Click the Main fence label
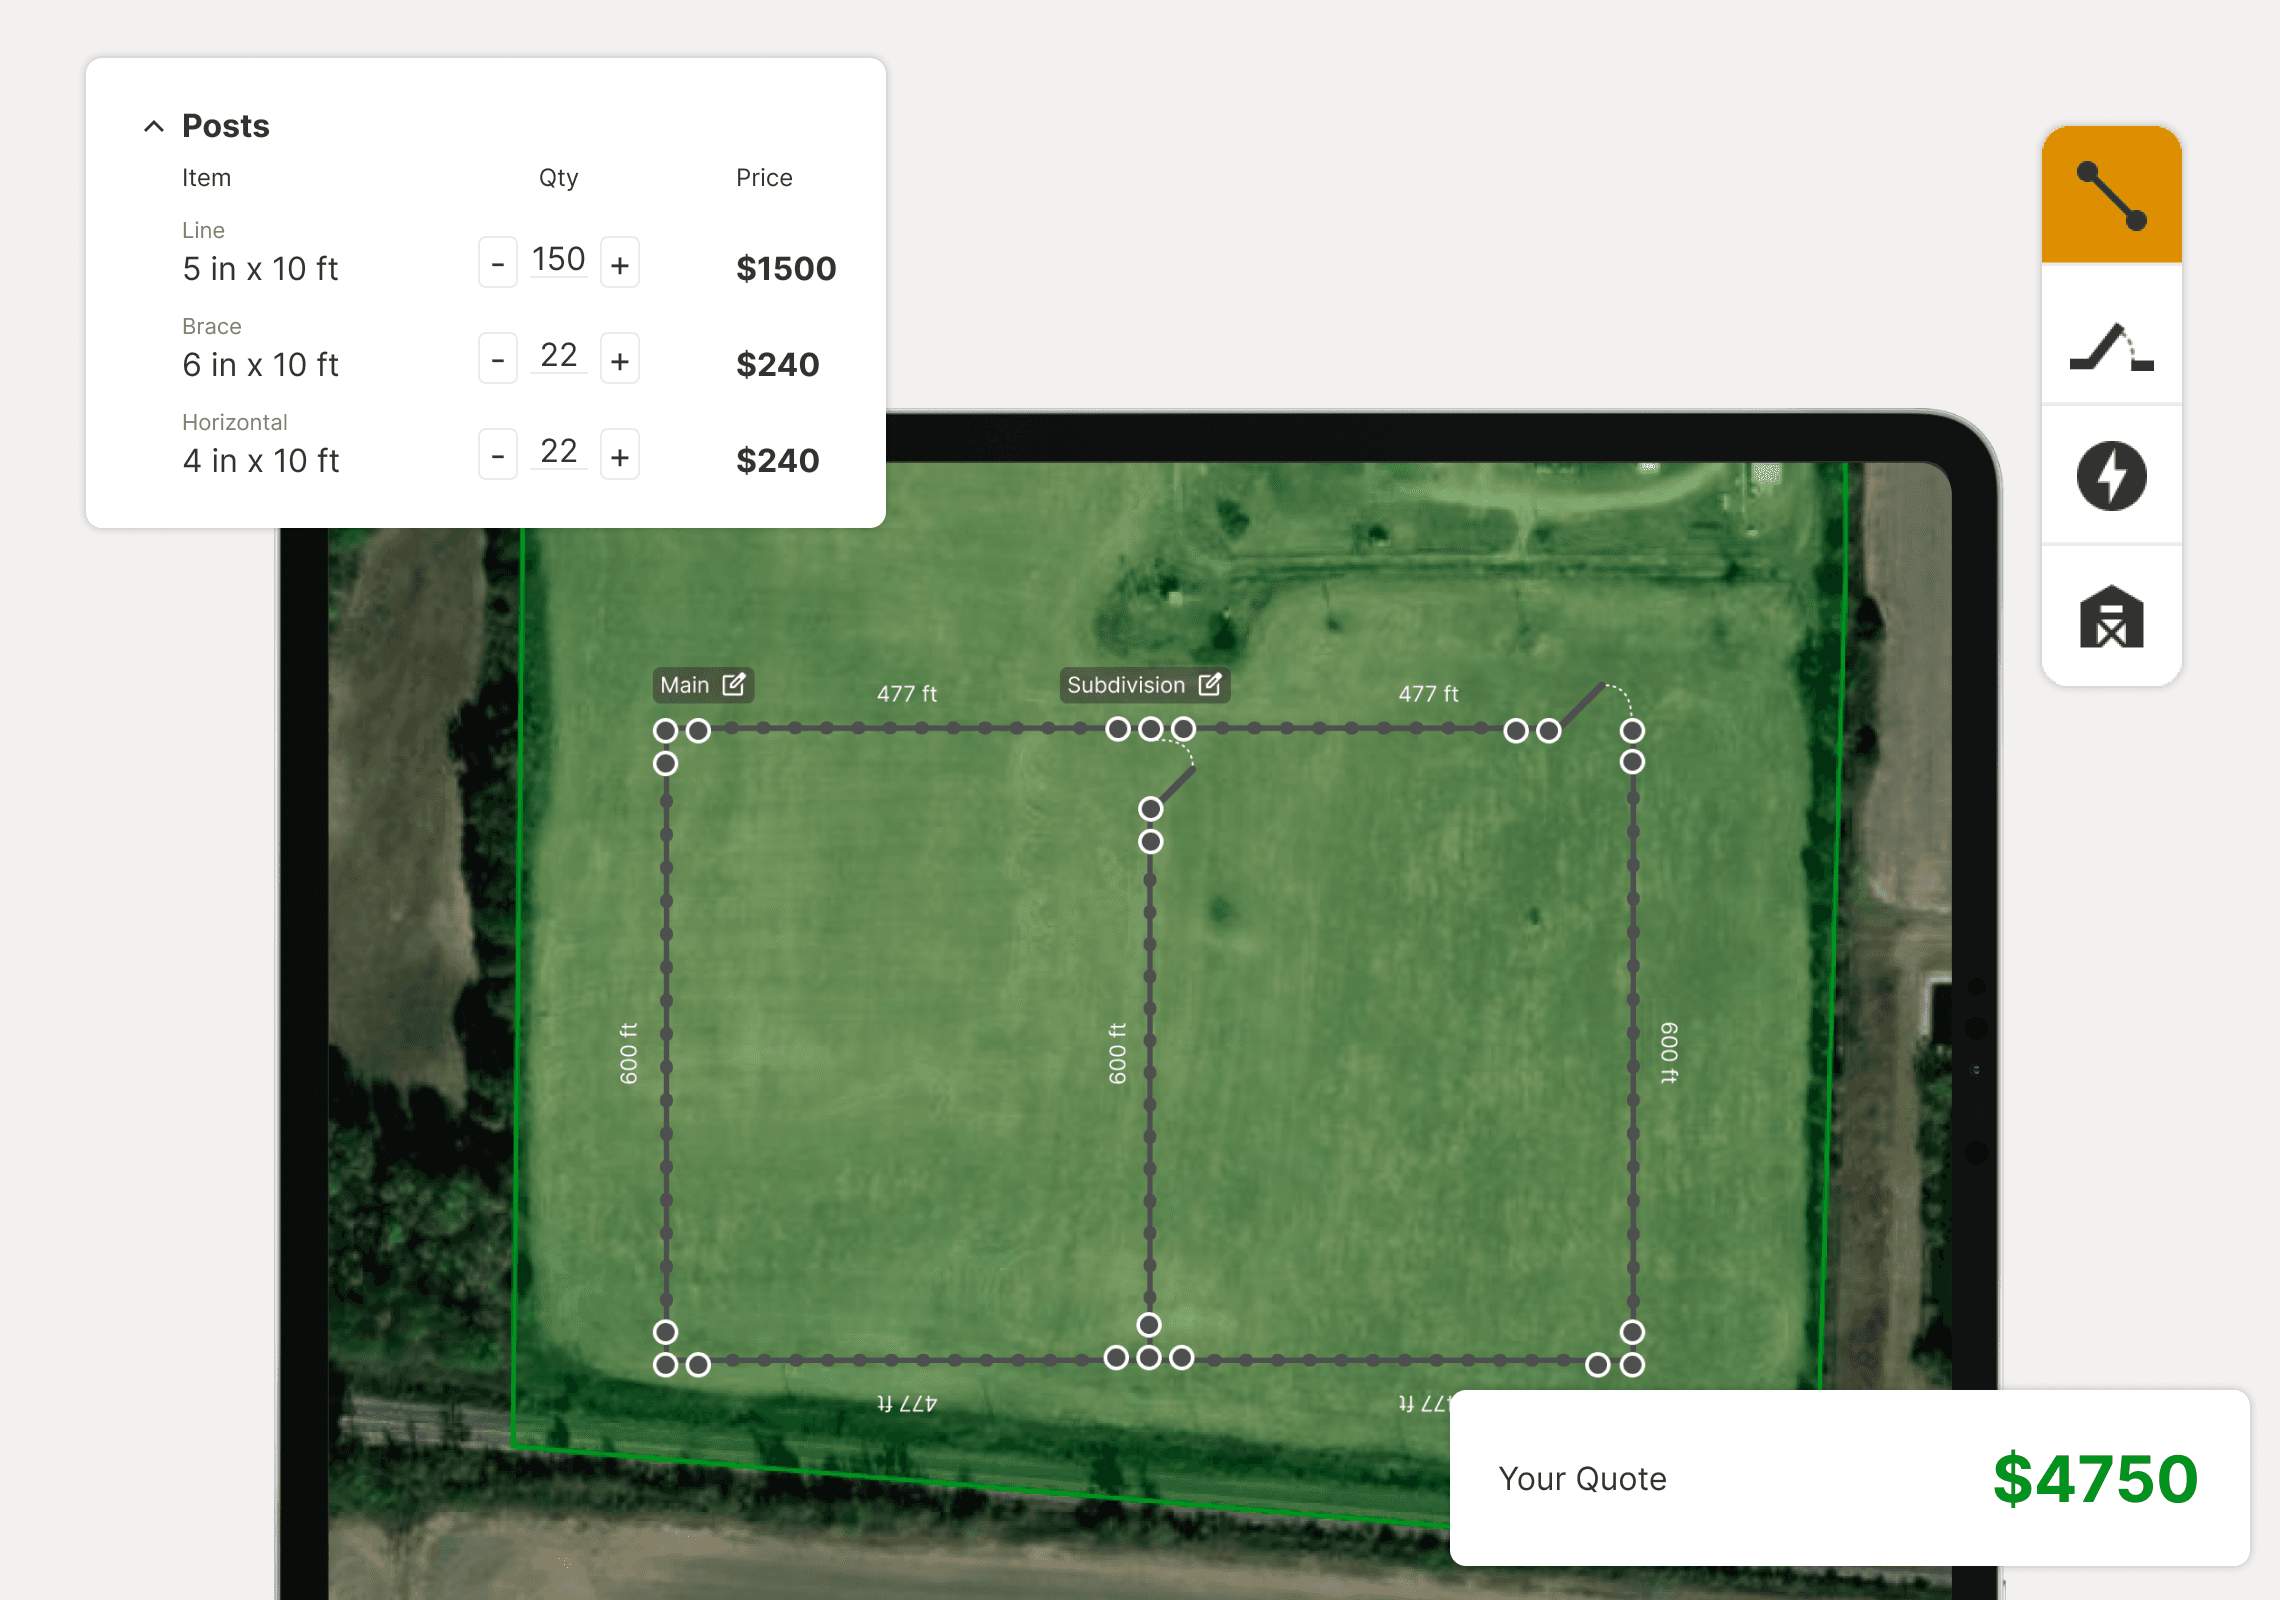 pos(685,685)
